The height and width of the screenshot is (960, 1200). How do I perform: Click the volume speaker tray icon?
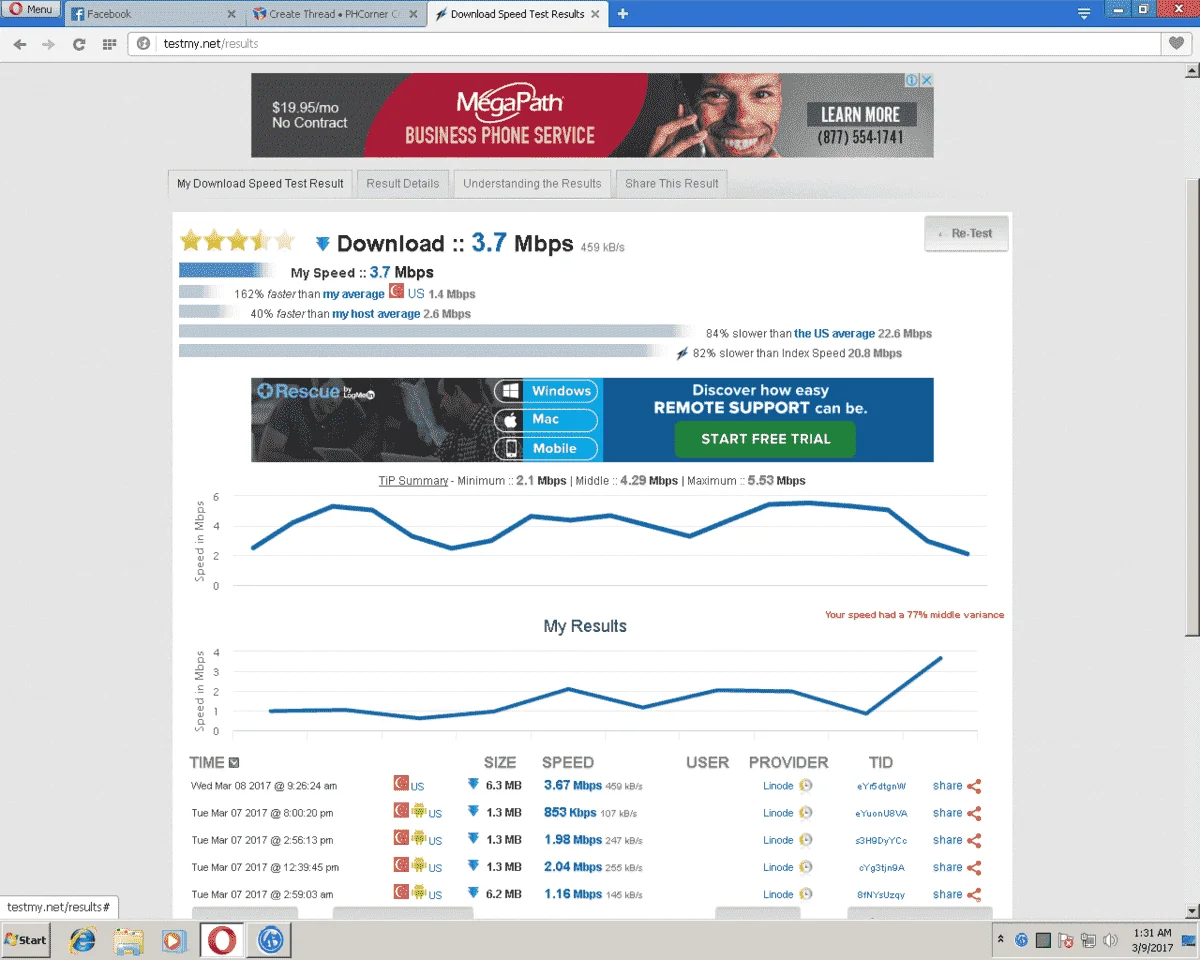(x=1110, y=940)
